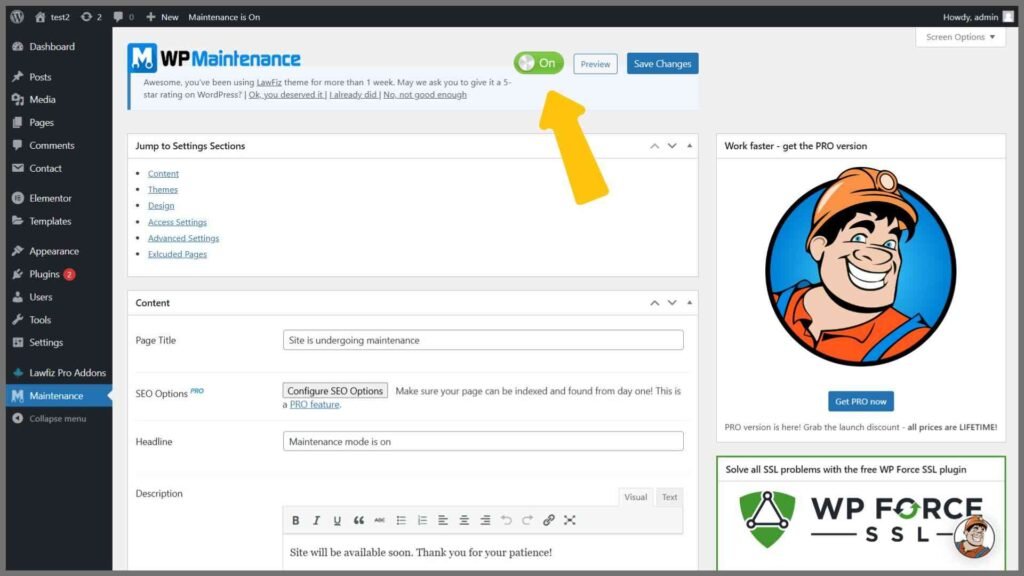Open comments bubble in admin bar
The width and height of the screenshot is (1024, 576).
click(x=123, y=17)
